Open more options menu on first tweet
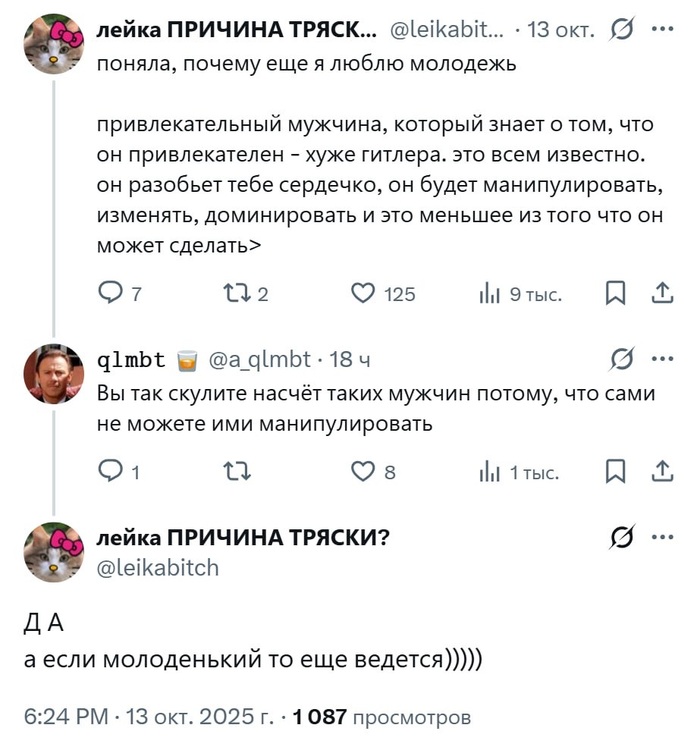This screenshot has width=700, height=750. tap(662, 29)
